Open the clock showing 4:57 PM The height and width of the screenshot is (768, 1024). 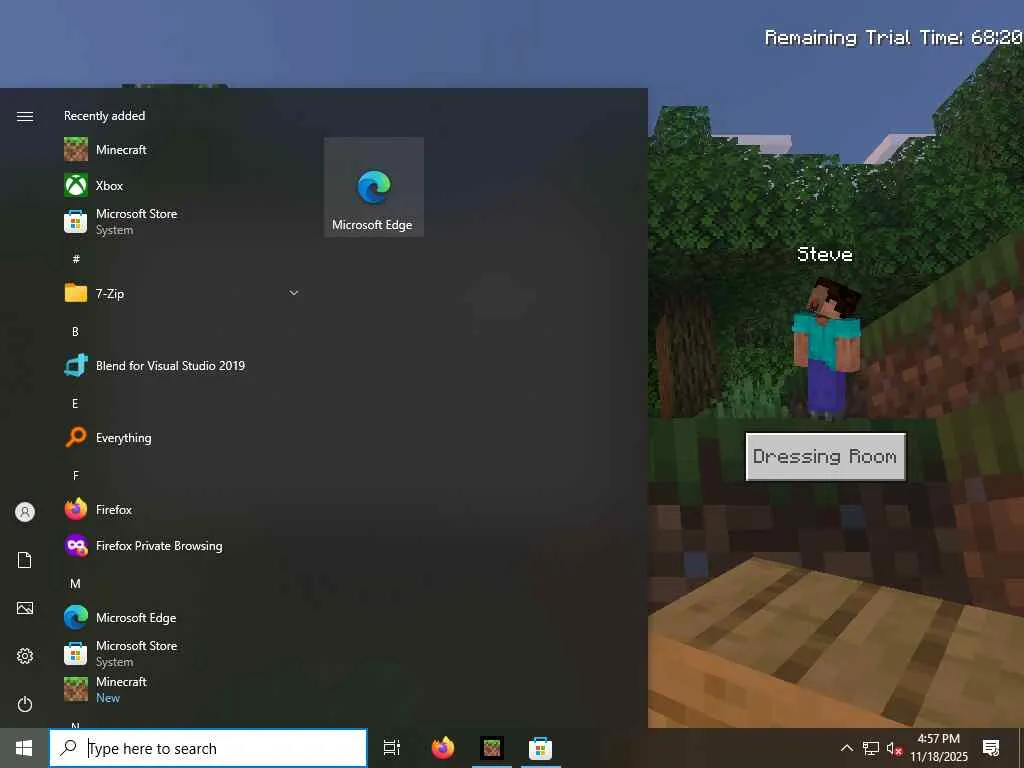(x=939, y=748)
